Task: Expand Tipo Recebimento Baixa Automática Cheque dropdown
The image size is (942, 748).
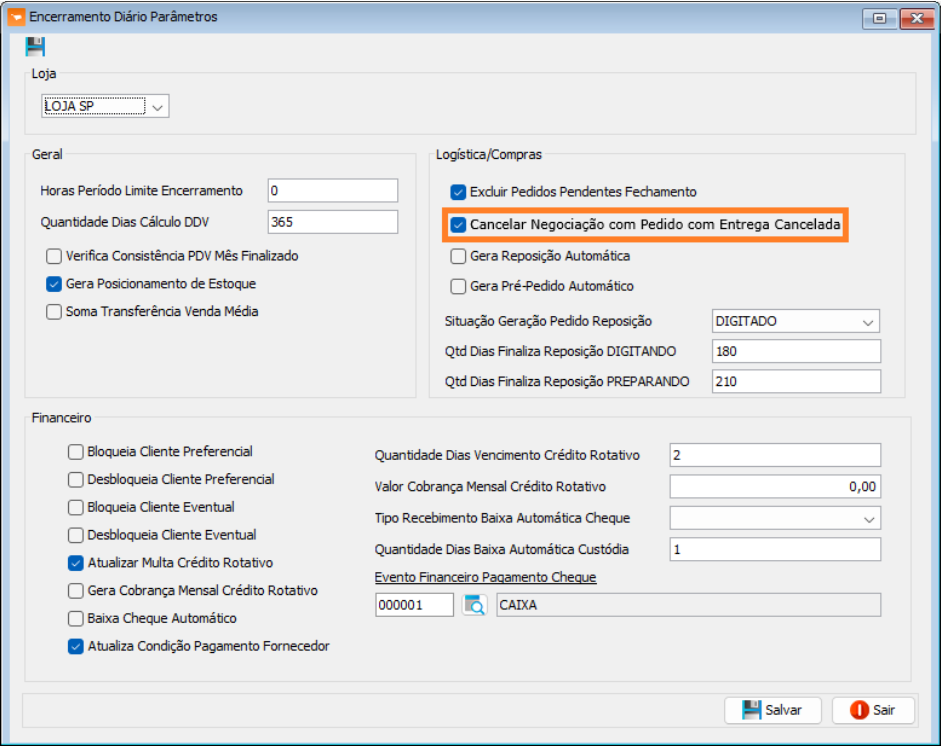Action: tap(866, 518)
